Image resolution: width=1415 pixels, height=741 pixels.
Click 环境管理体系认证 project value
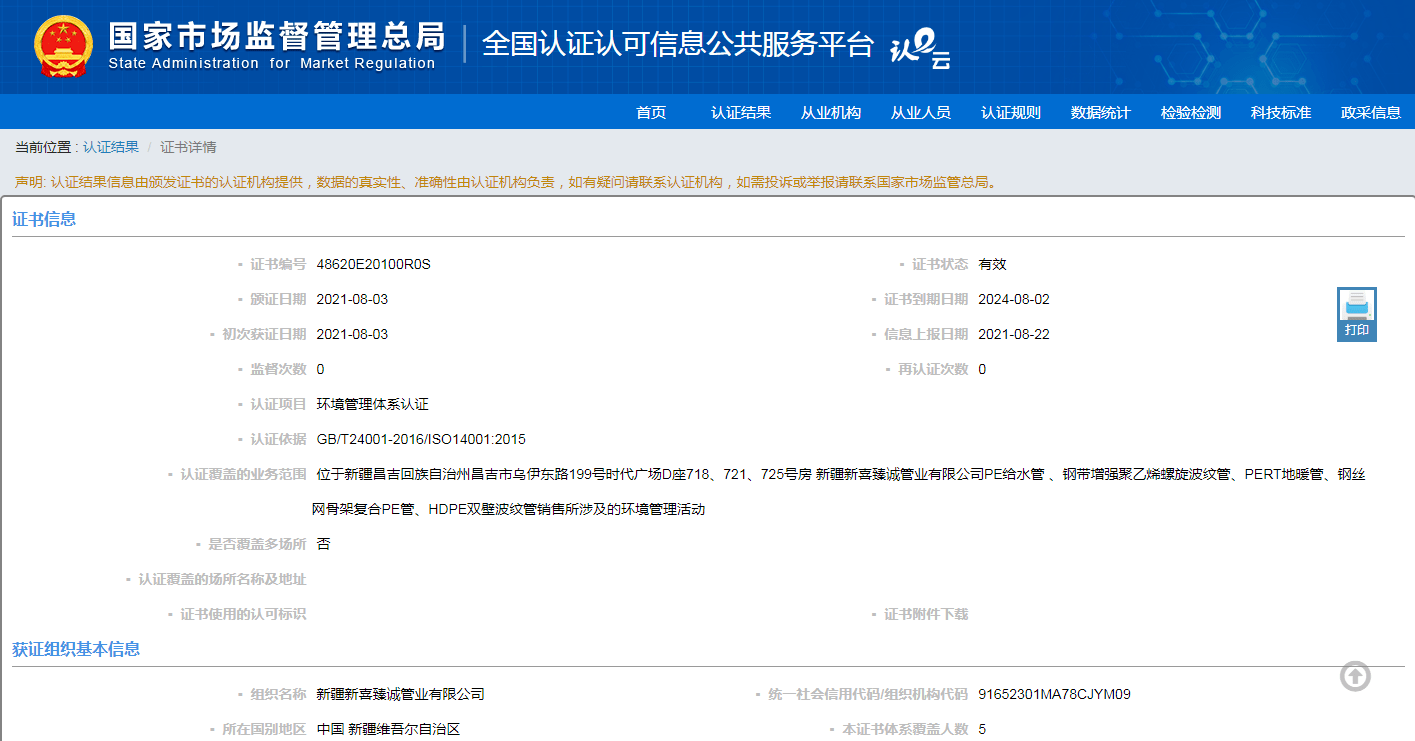[x=372, y=404]
